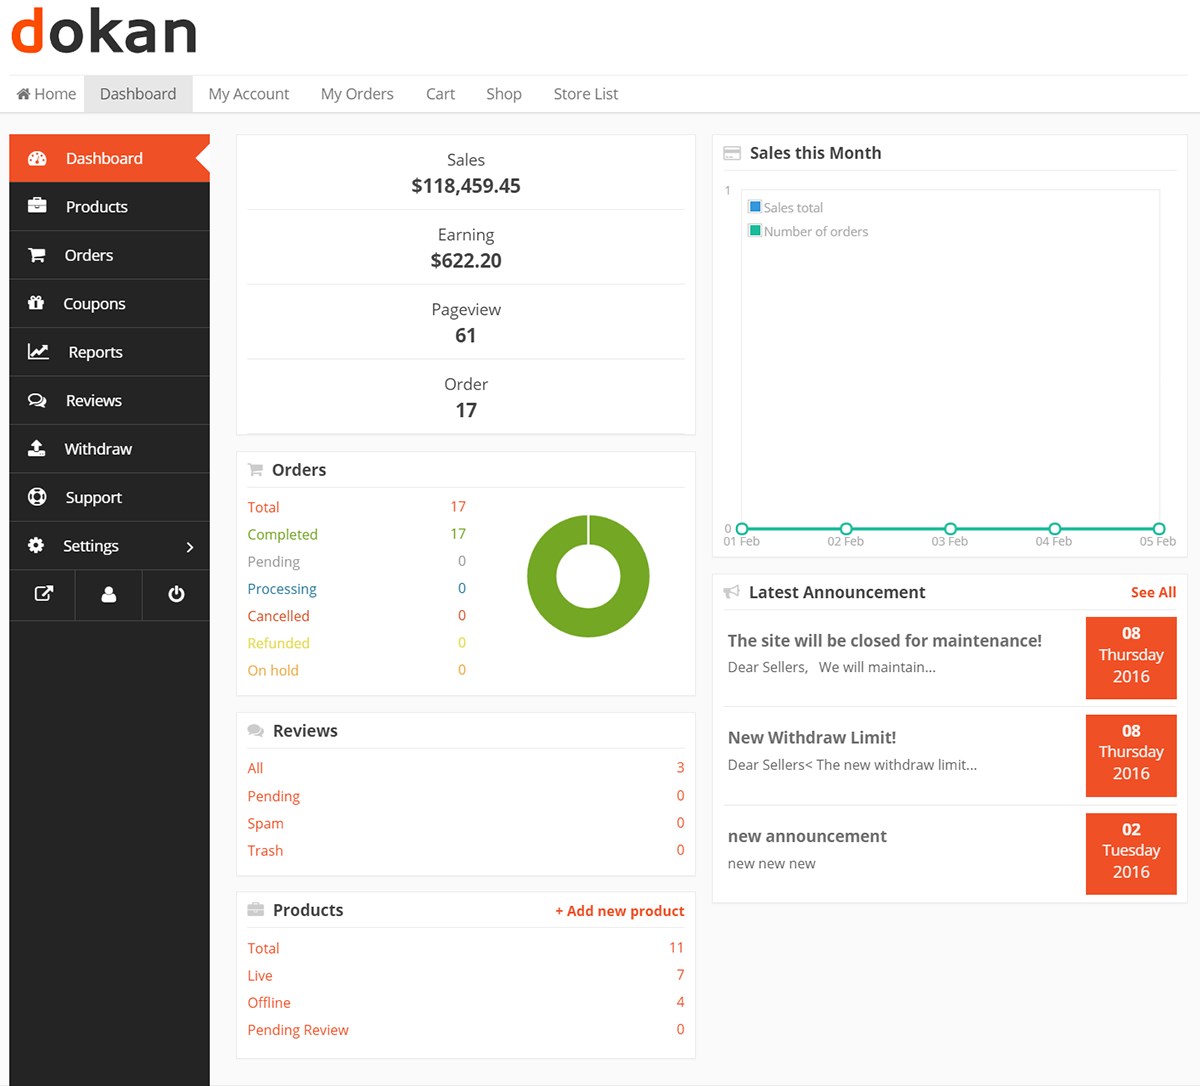Click the Add new product link

(x=620, y=911)
